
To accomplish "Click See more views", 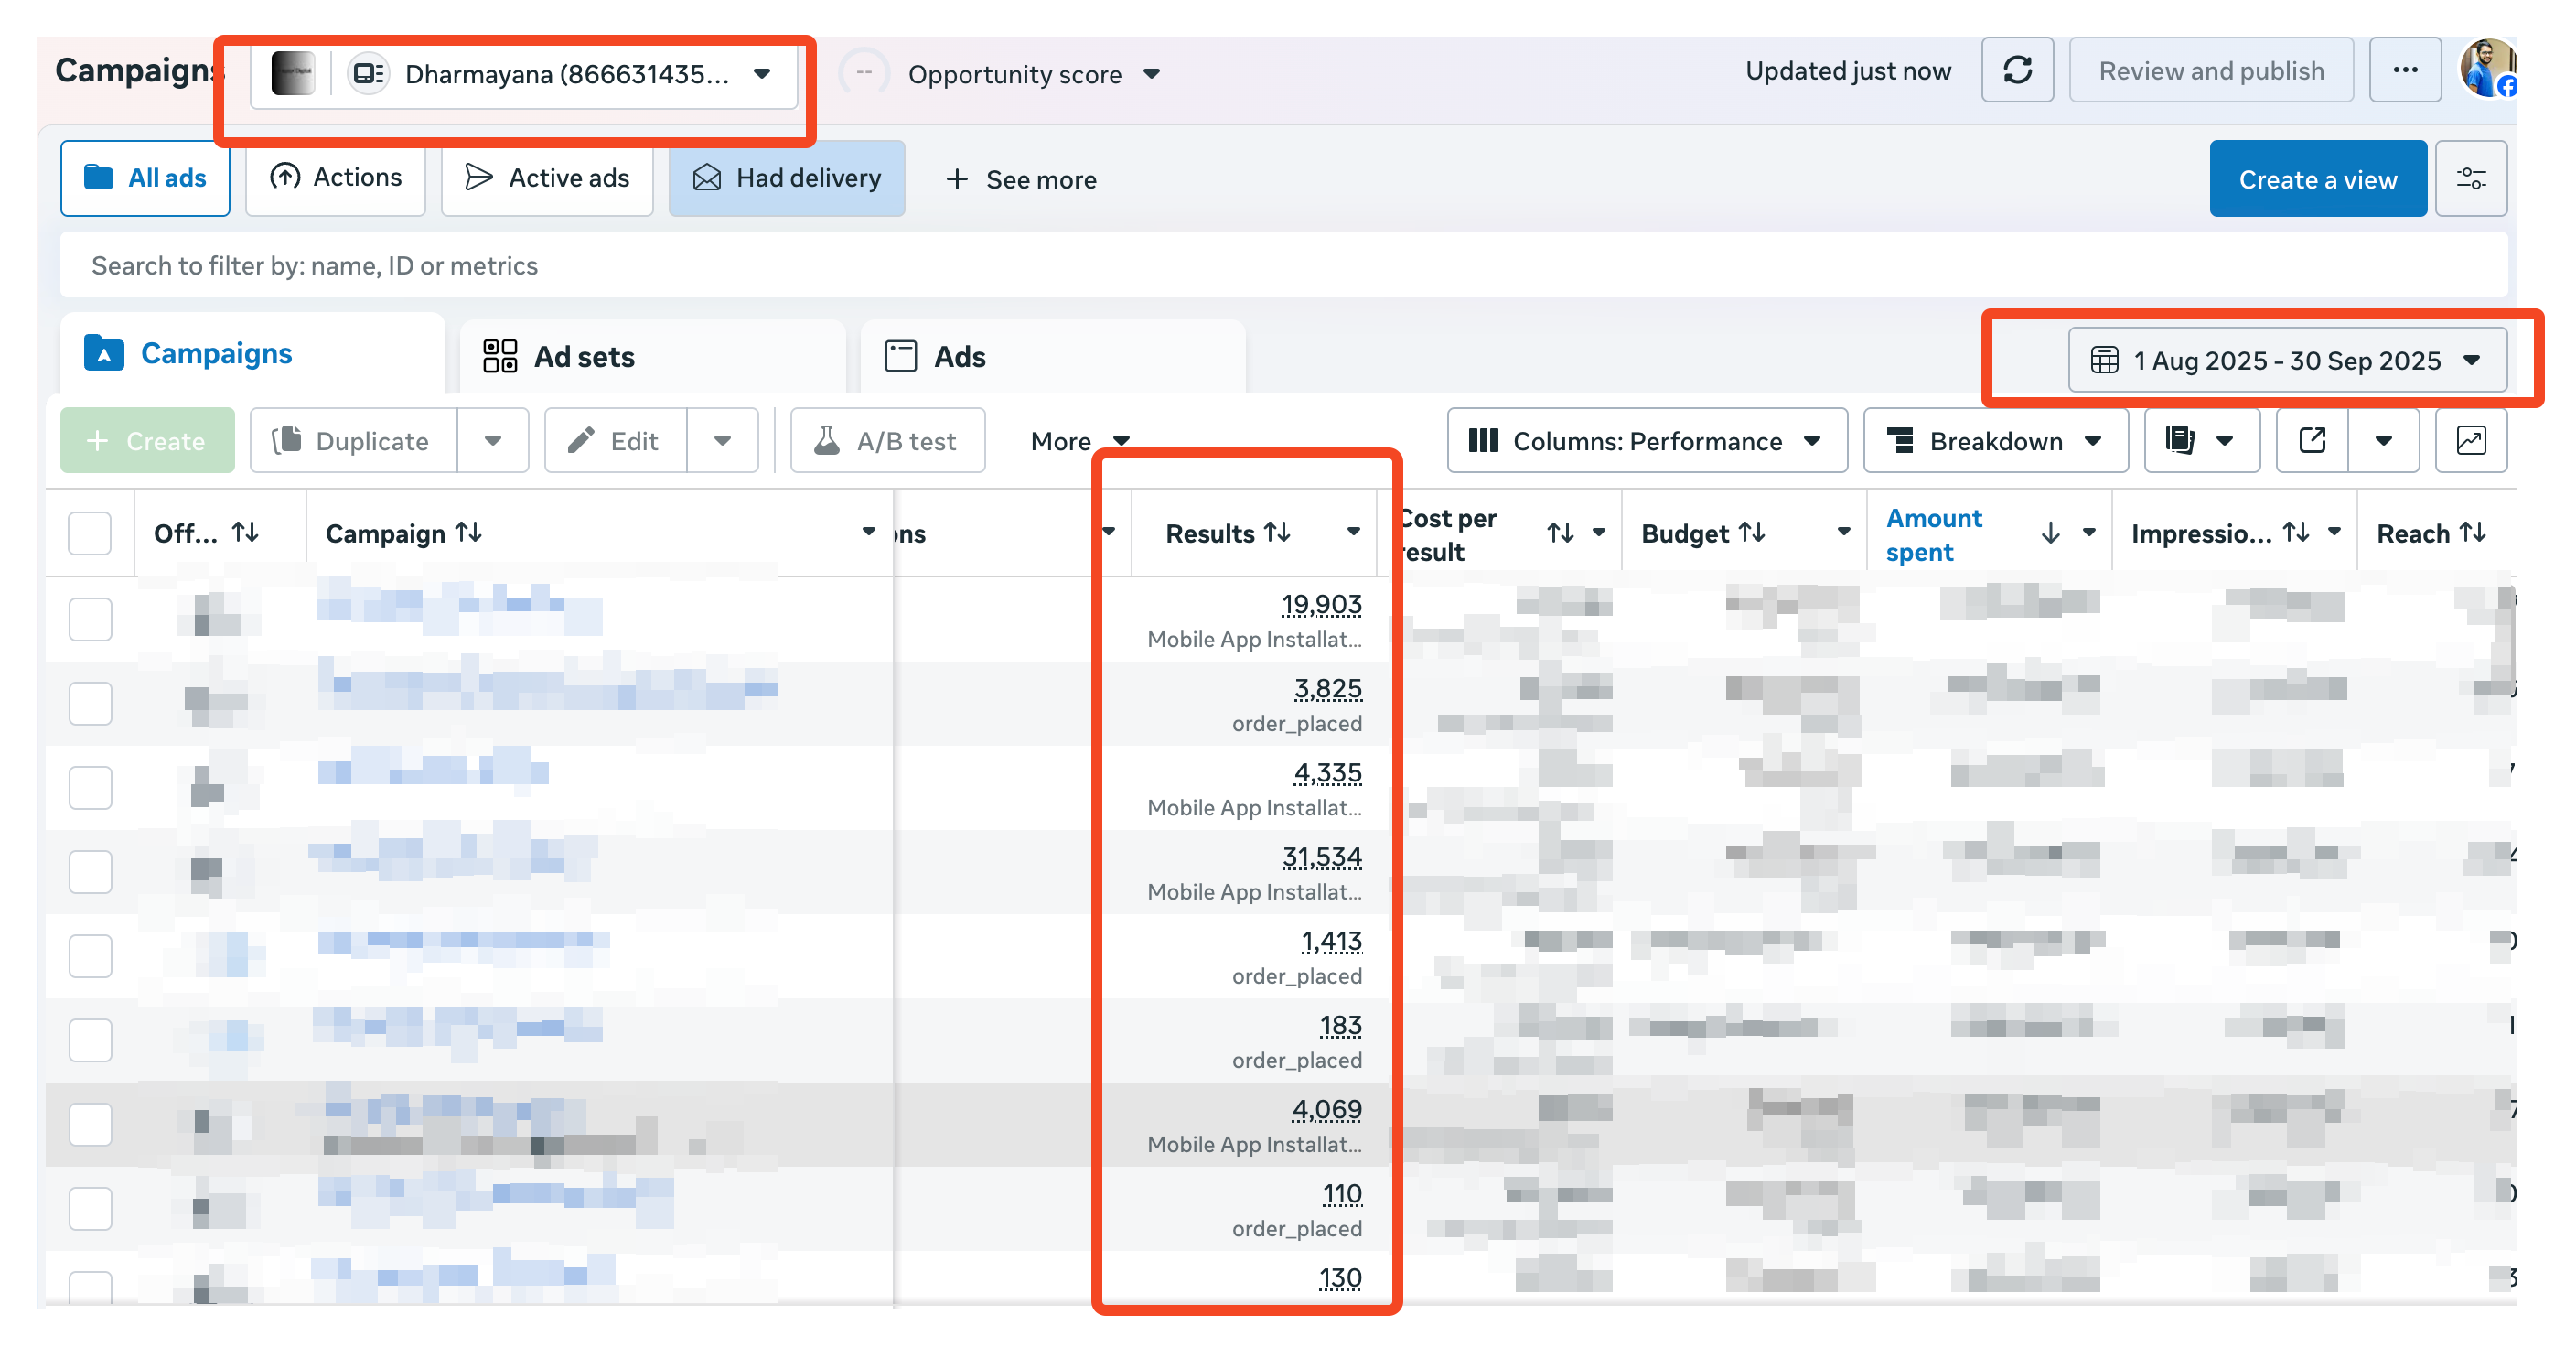I will click(x=1021, y=179).
